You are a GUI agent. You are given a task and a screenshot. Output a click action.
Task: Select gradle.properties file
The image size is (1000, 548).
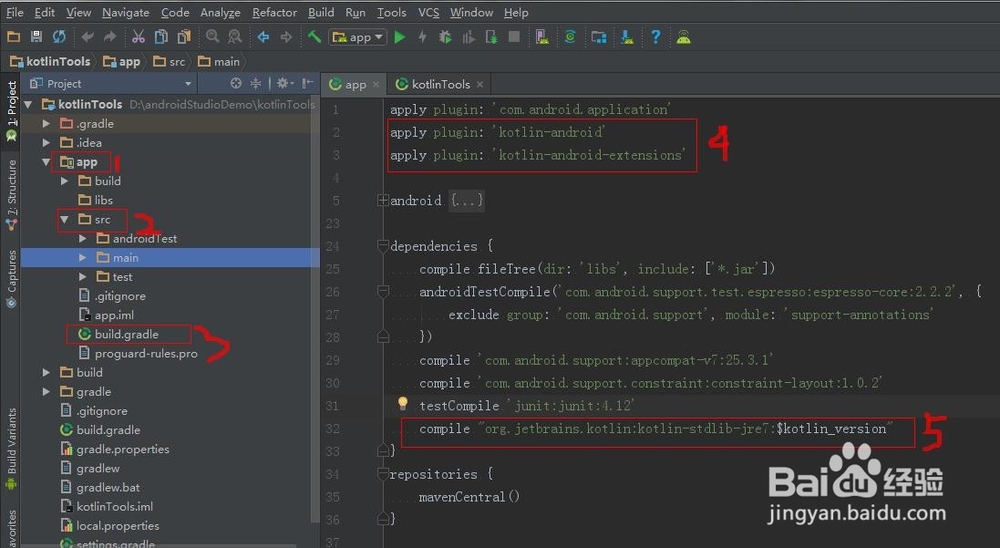[122, 448]
